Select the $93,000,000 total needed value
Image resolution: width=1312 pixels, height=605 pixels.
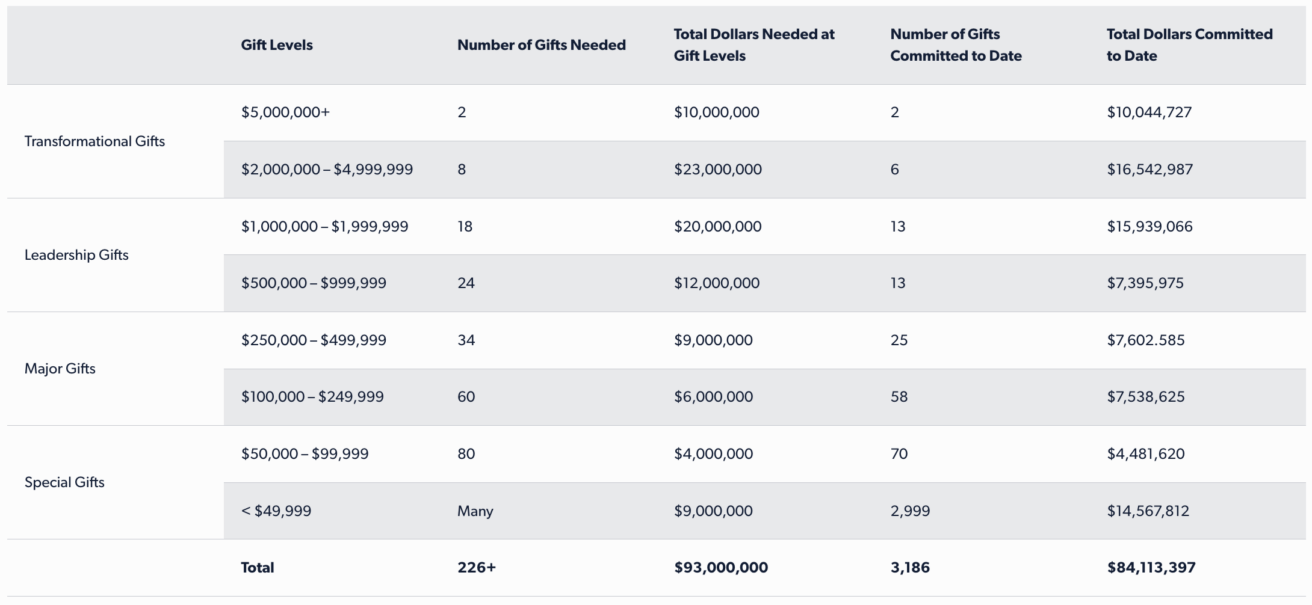(x=720, y=568)
